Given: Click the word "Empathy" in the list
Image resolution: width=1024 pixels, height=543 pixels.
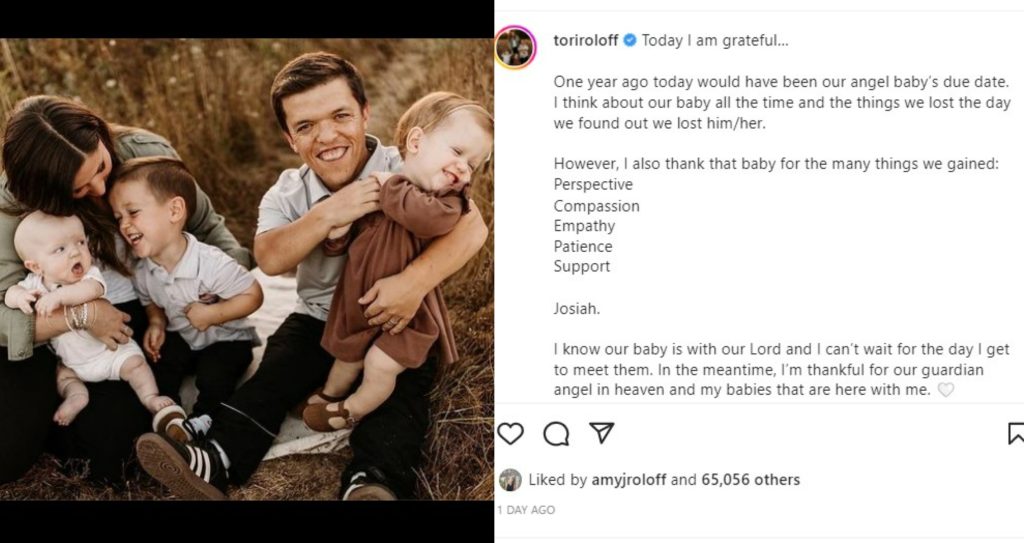Looking at the screenshot, I should (x=585, y=226).
